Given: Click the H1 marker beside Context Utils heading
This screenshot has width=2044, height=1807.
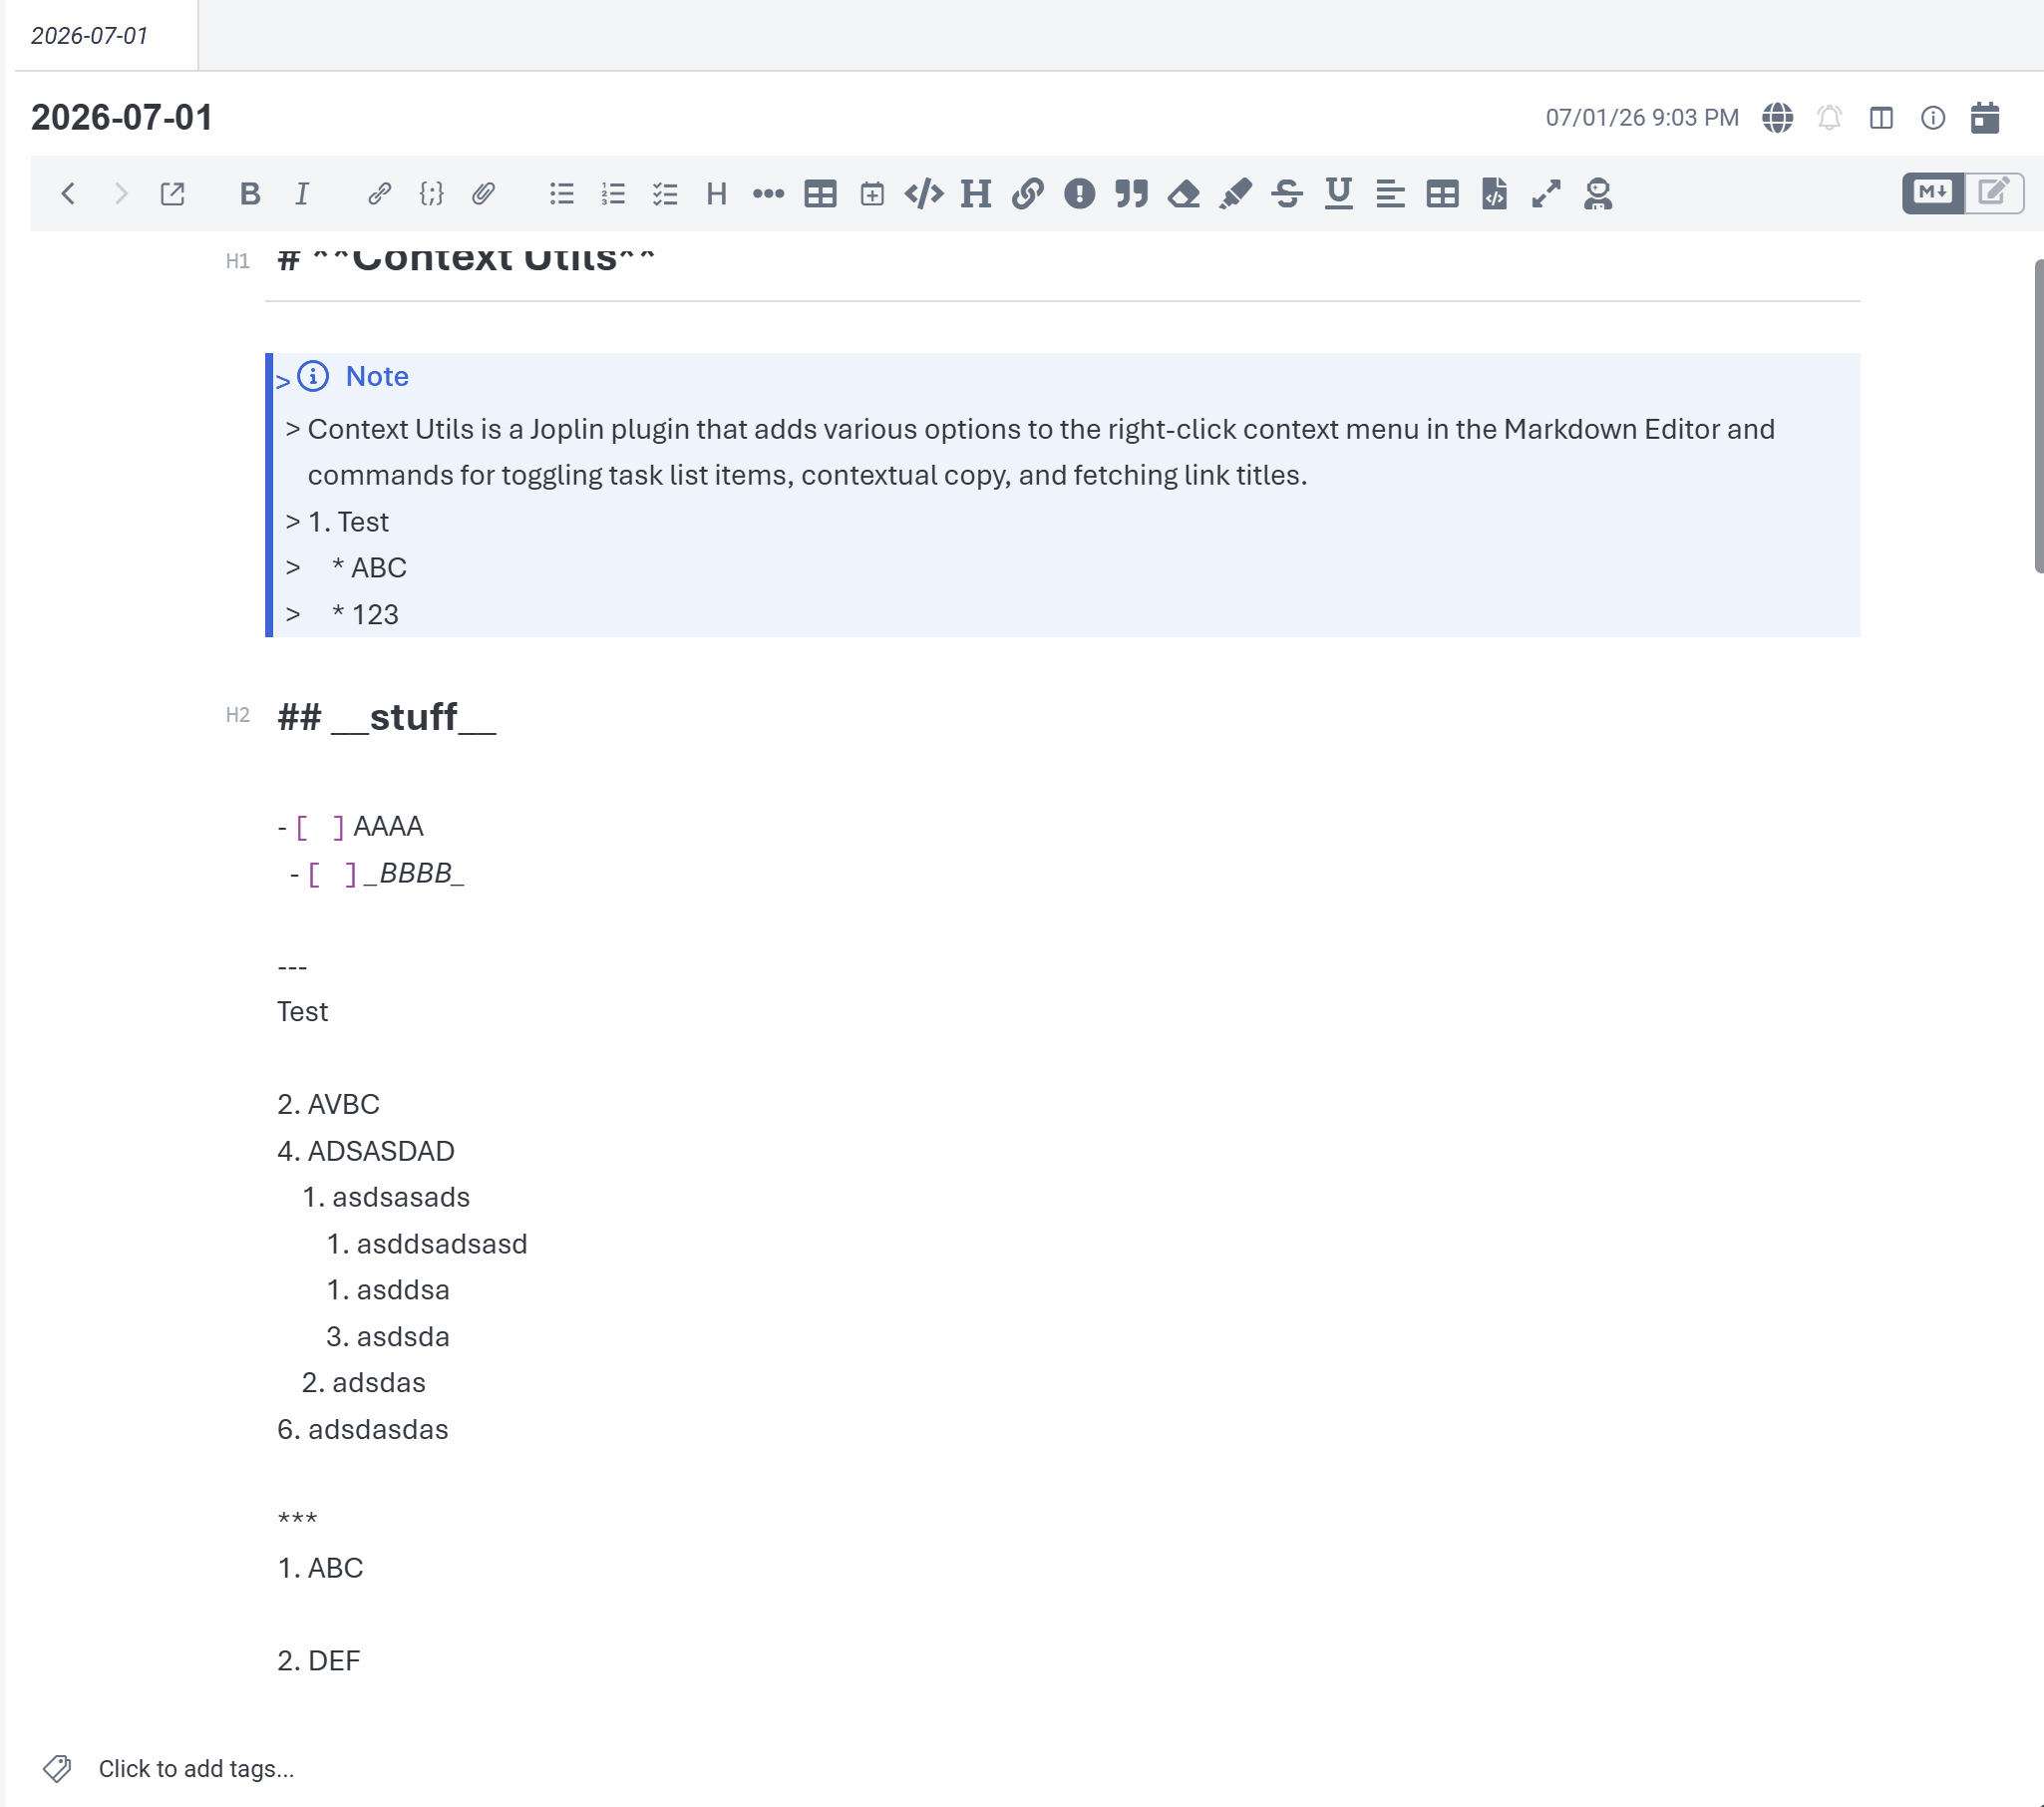Looking at the screenshot, I should coord(237,262).
